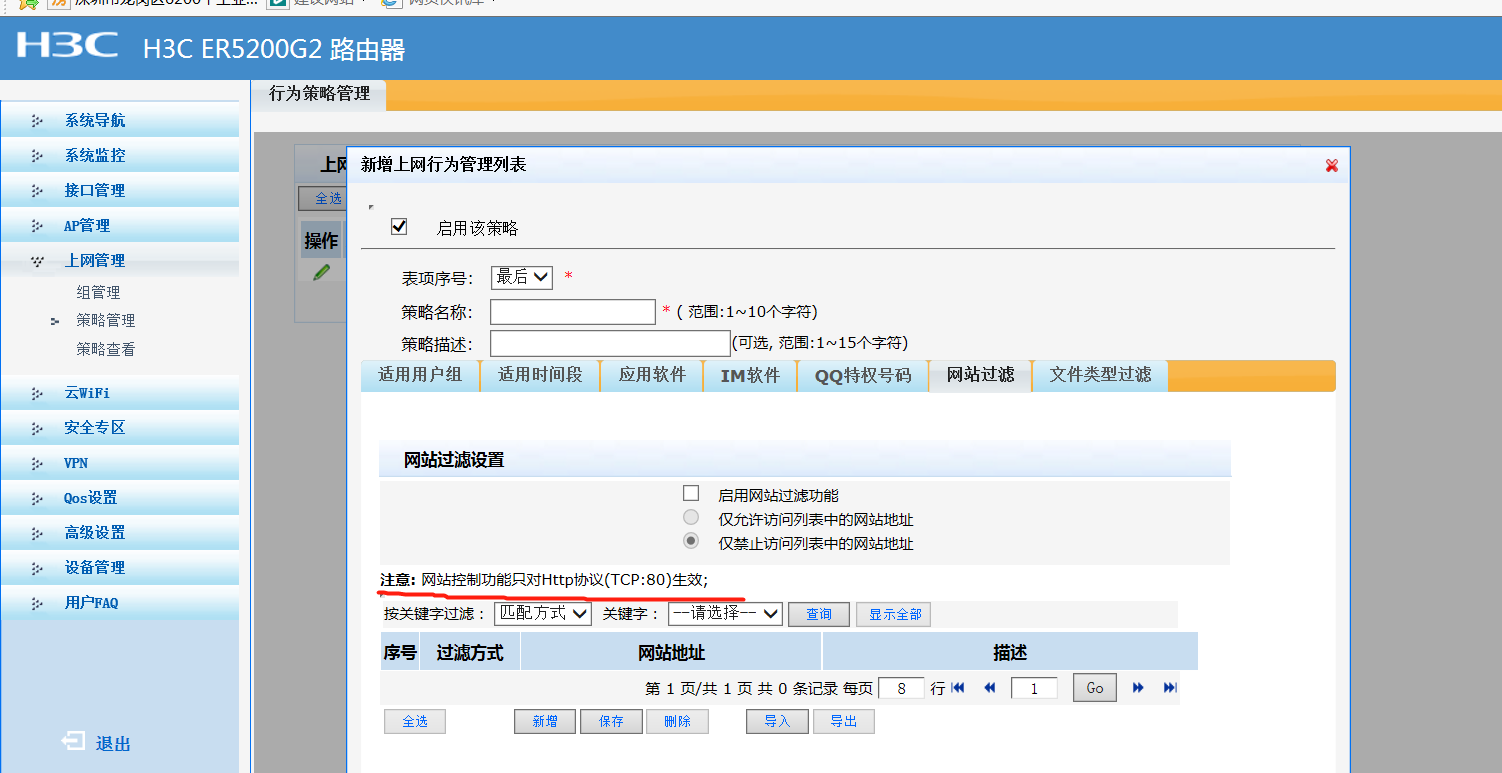
Task: Click the 删除 button
Action: [677, 721]
